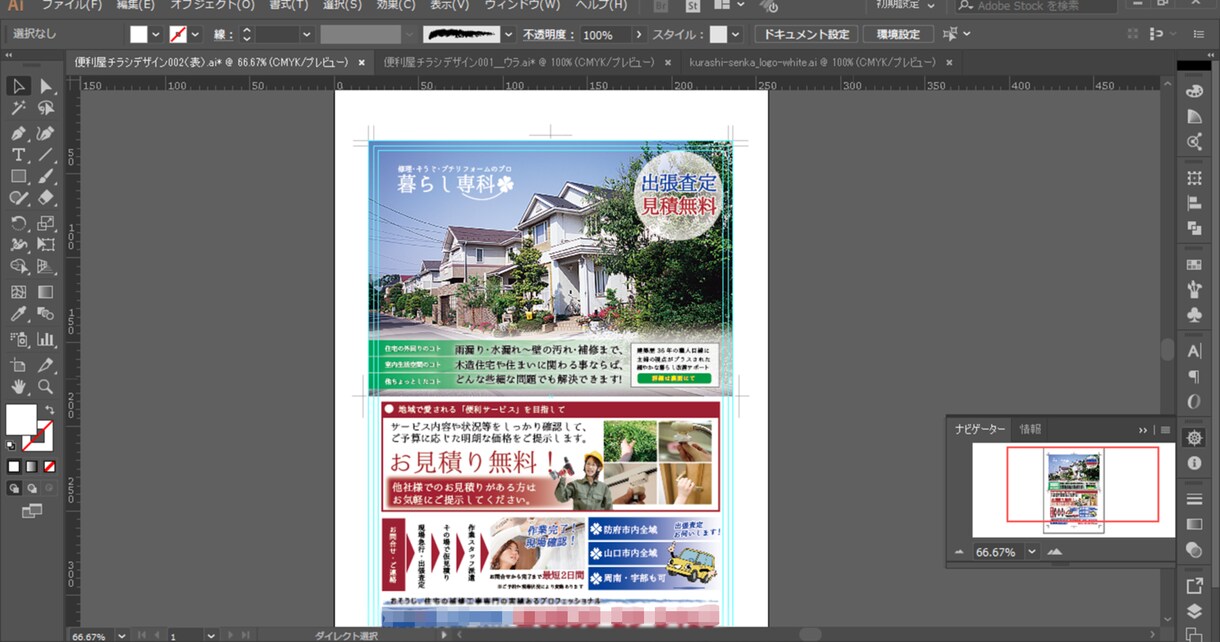
Task: Open the Navigator panel options menu
Action: pos(1165,430)
